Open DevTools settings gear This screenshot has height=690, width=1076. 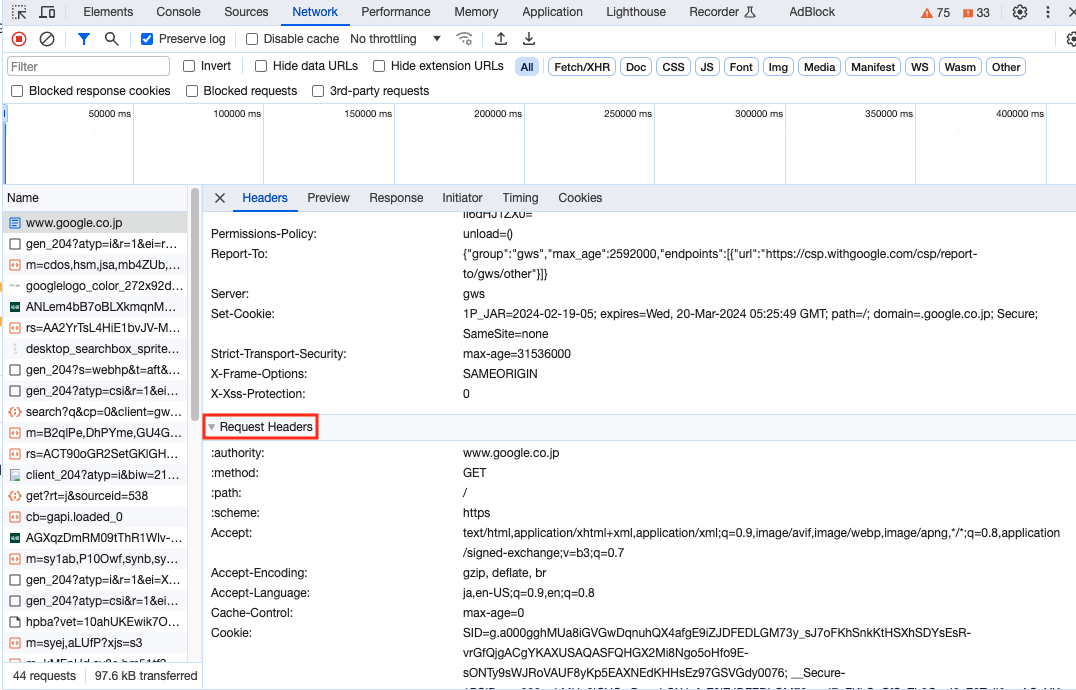click(1019, 11)
